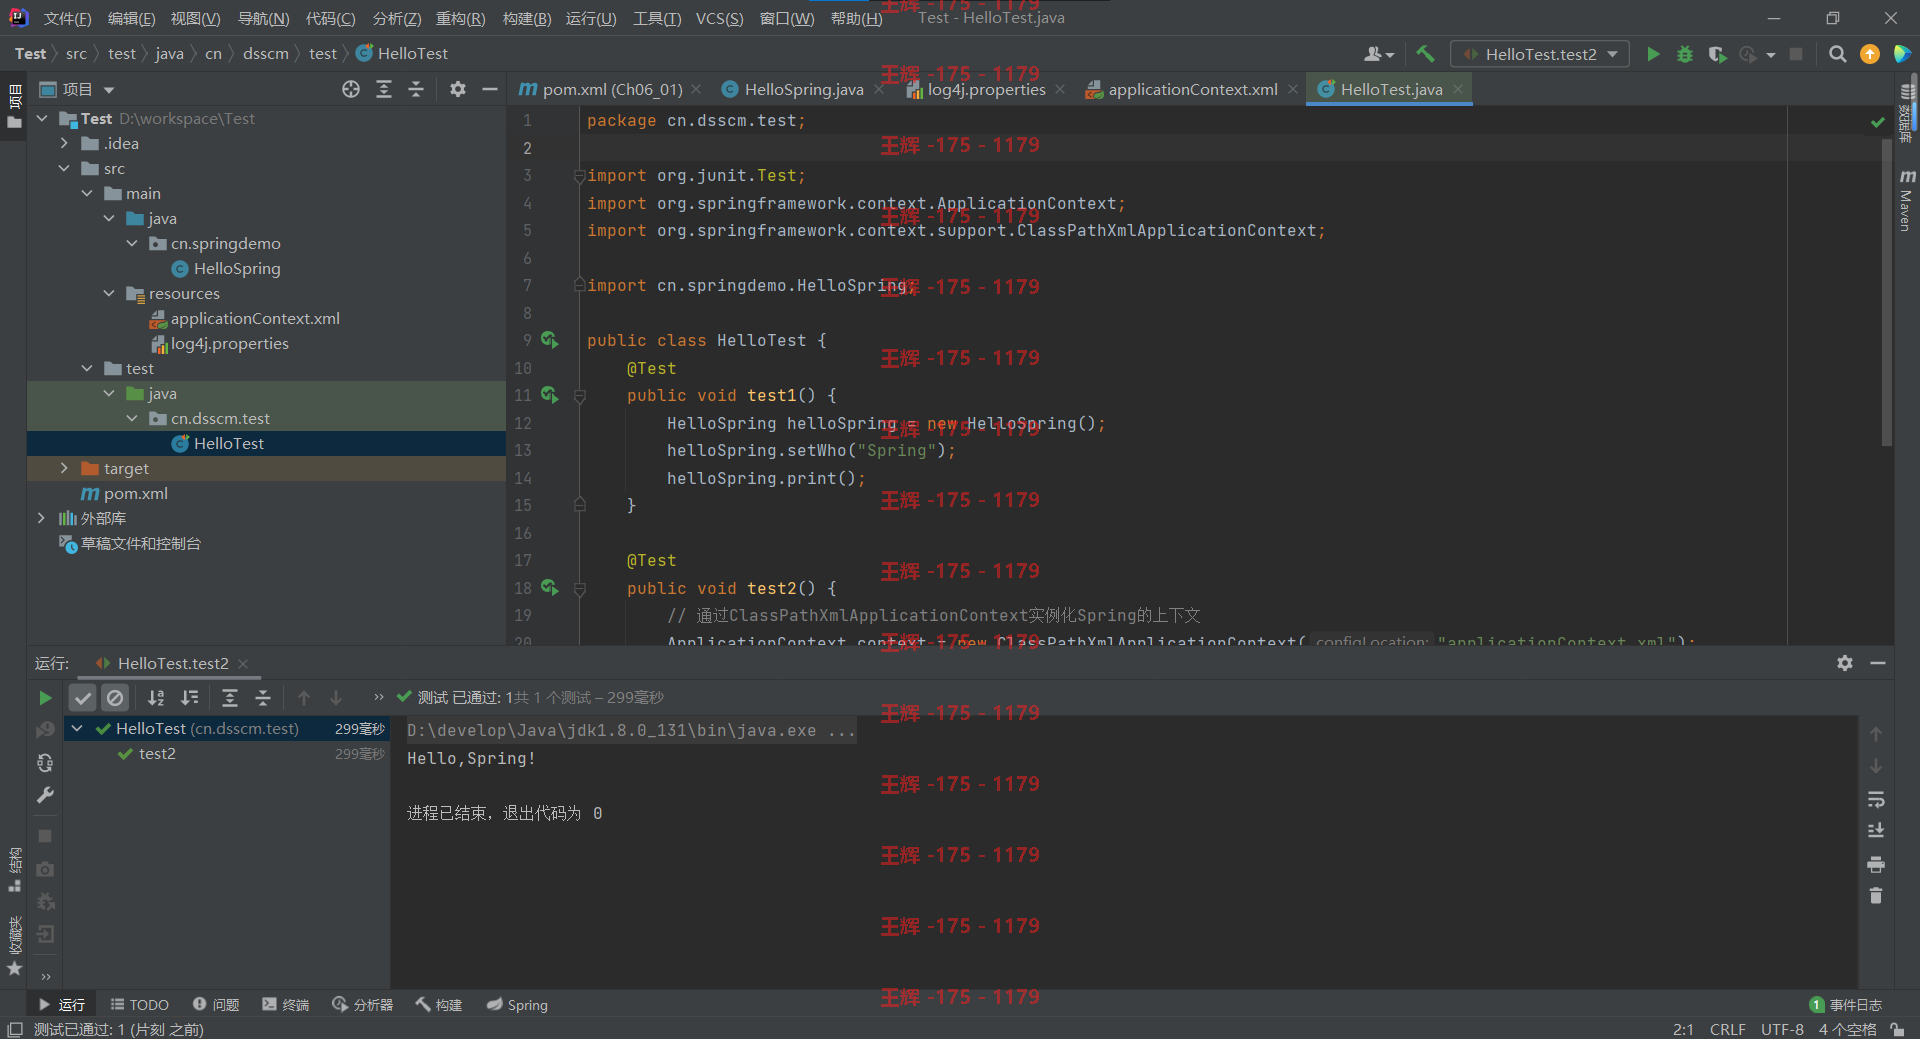The height and width of the screenshot is (1039, 1920).
Task: Change line separator CRLF in status bar
Action: pyautogui.click(x=1727, y=1029)
